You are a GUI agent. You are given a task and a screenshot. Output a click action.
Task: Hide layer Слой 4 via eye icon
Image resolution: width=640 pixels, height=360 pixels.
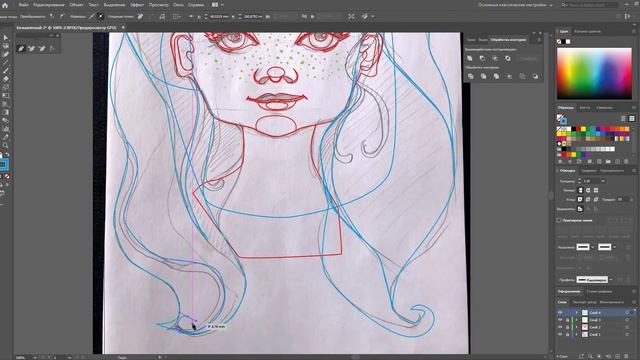coord(560,313)
